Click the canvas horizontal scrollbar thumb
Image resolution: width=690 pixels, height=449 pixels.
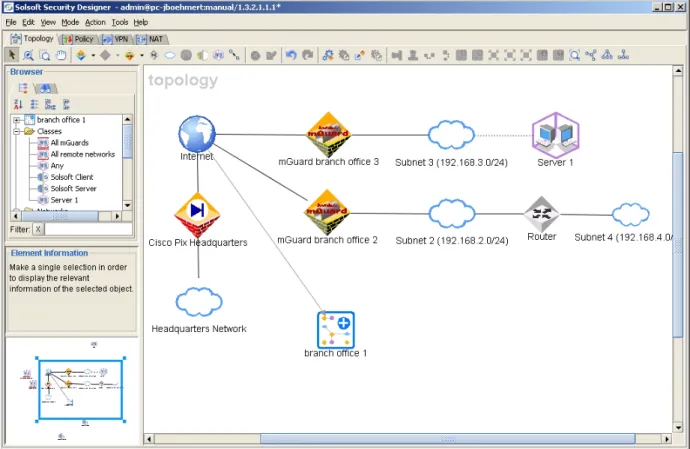coord(448,439)
